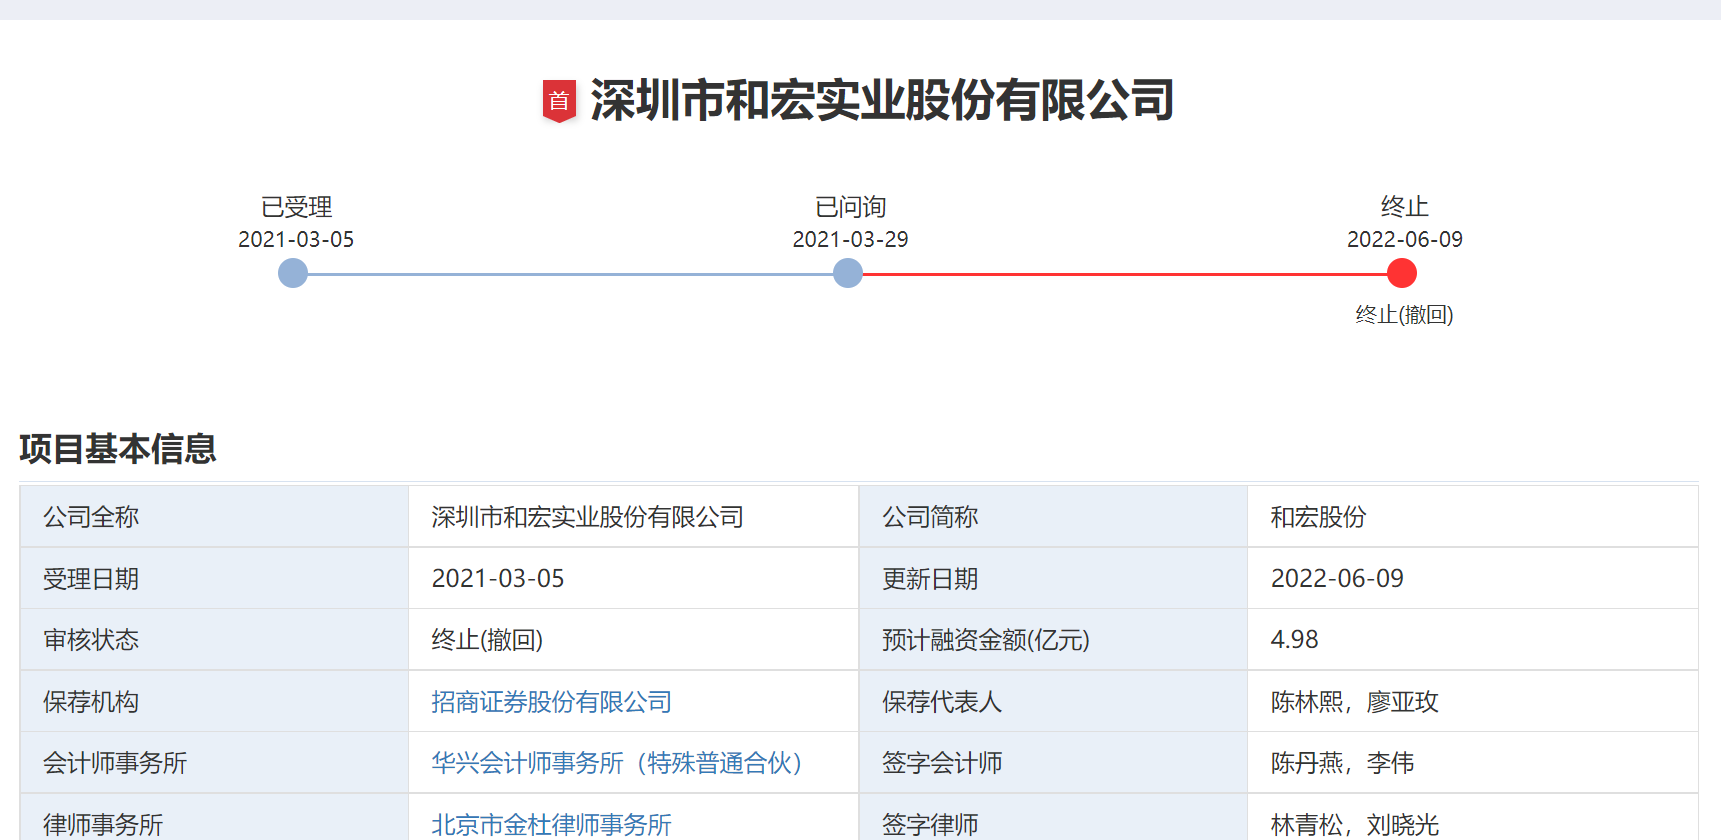The height and width of the screenshot is (840, 1721).
Task: Click the 林青松, 刘晓光 signing lawyers cell
Action: 1354,825
